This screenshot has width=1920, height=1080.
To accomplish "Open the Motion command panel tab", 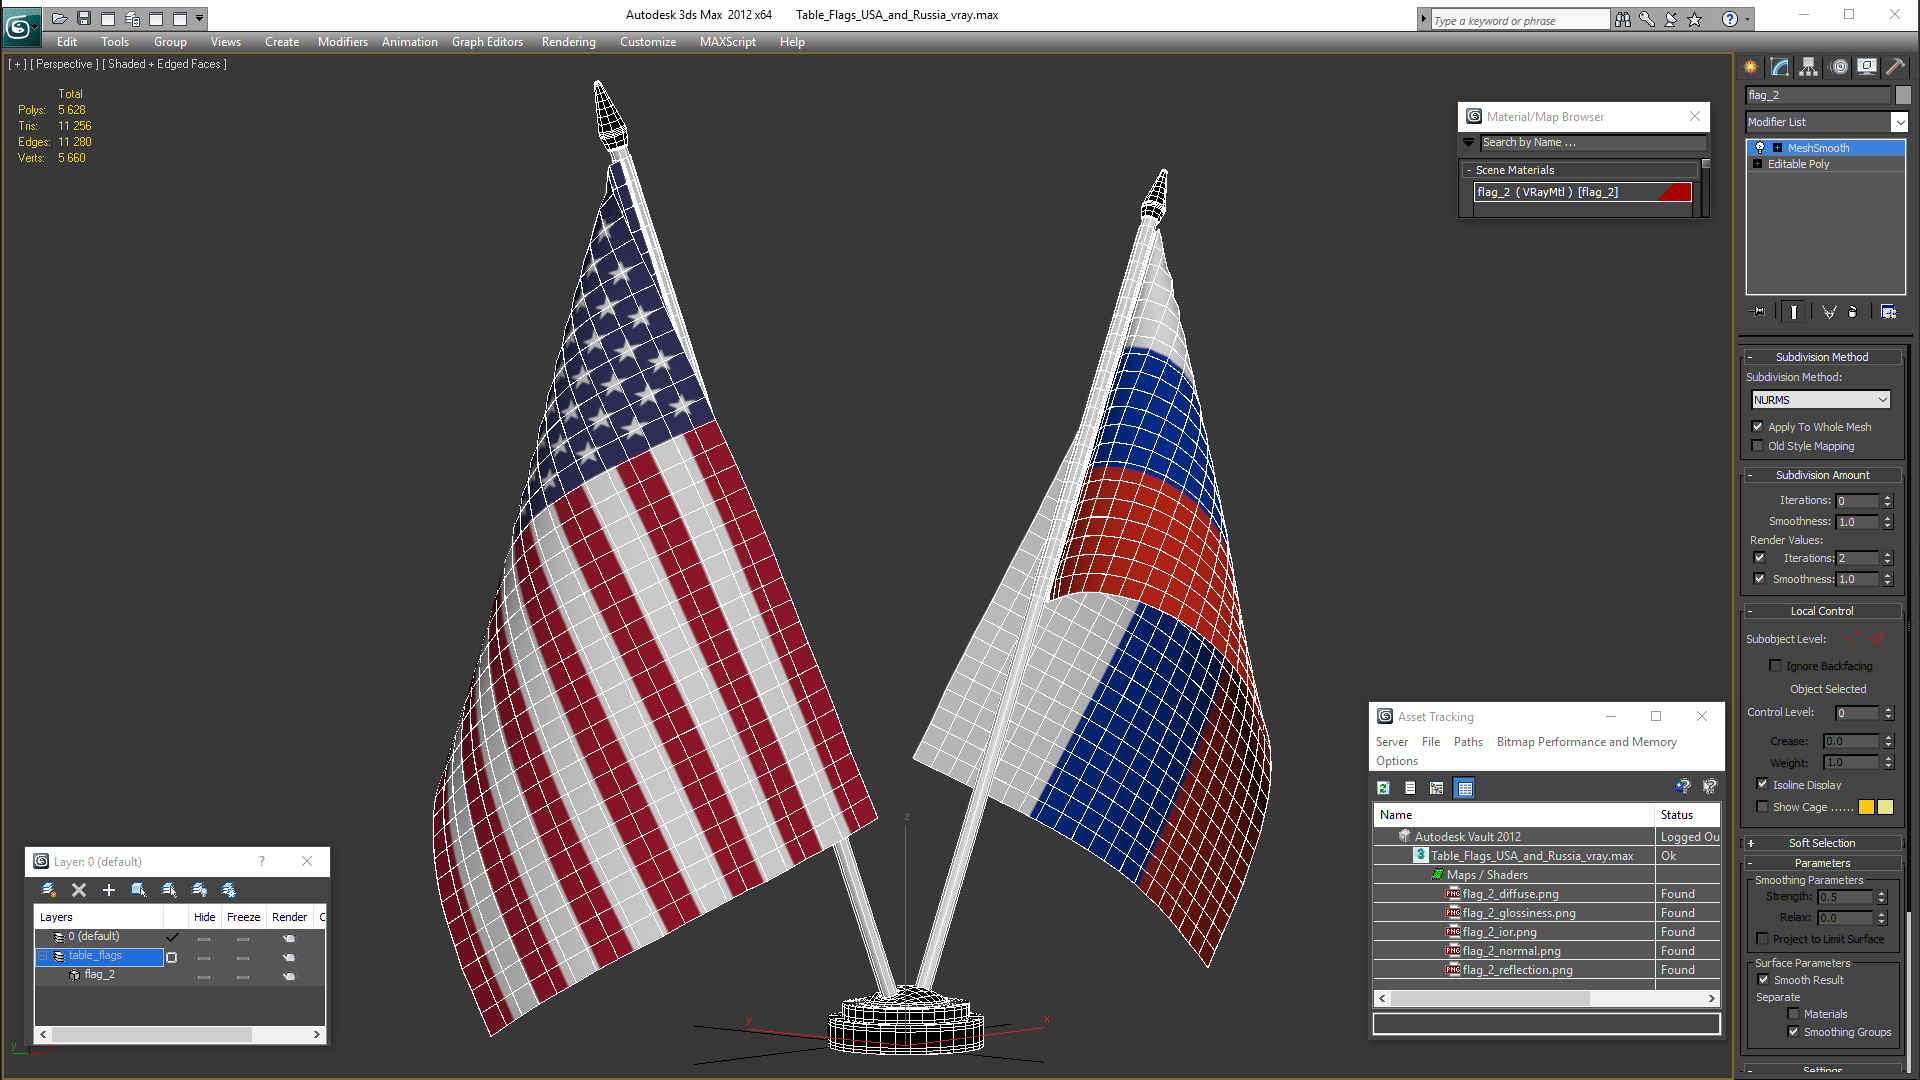I will [x=1839, y=67].
